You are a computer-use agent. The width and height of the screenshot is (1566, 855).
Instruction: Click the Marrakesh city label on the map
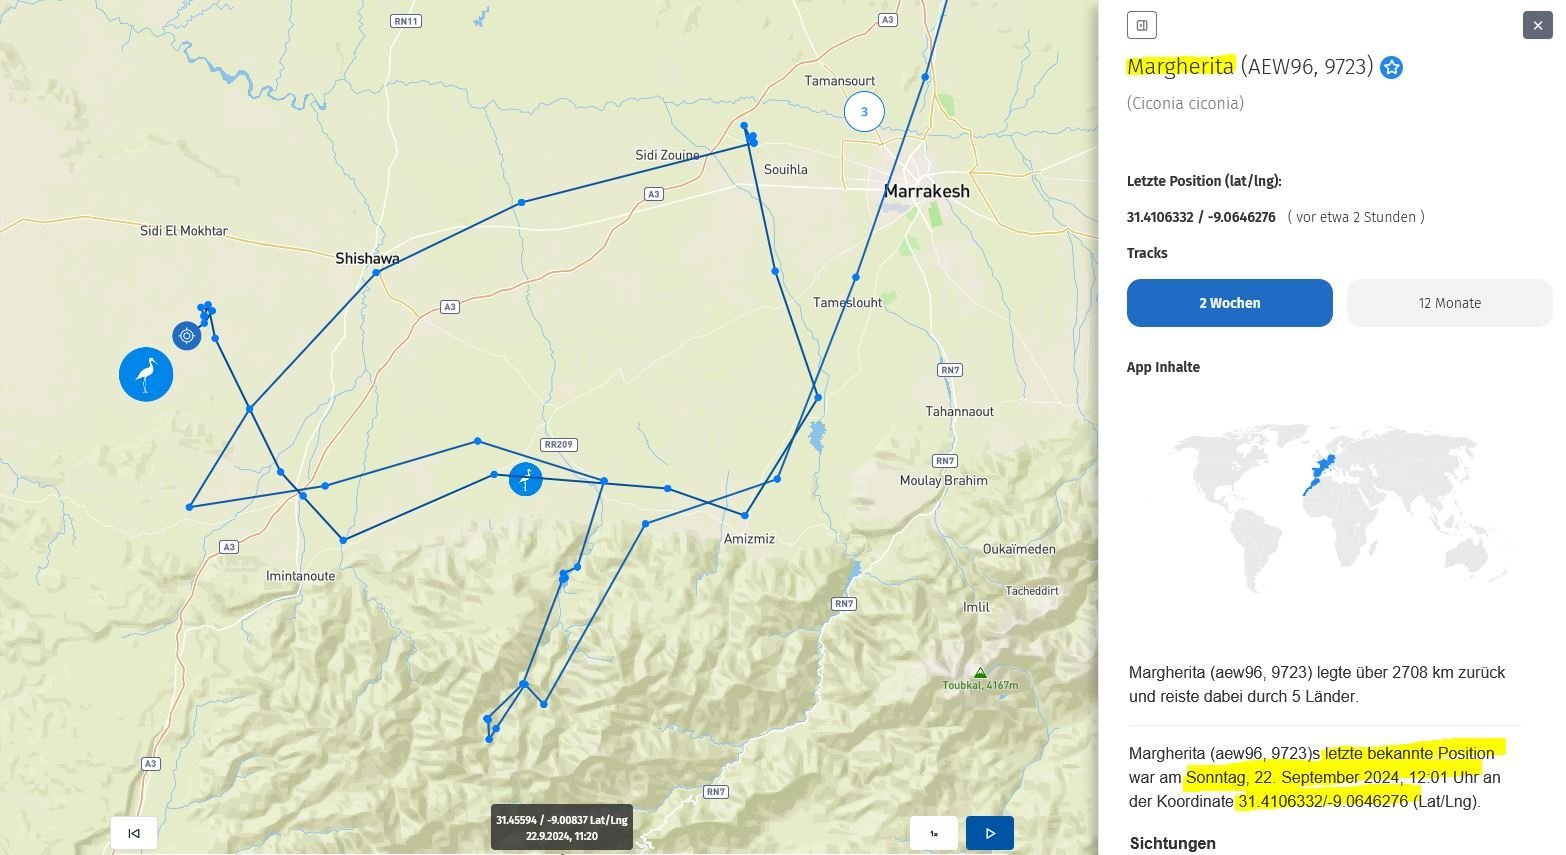coord(926,191)
